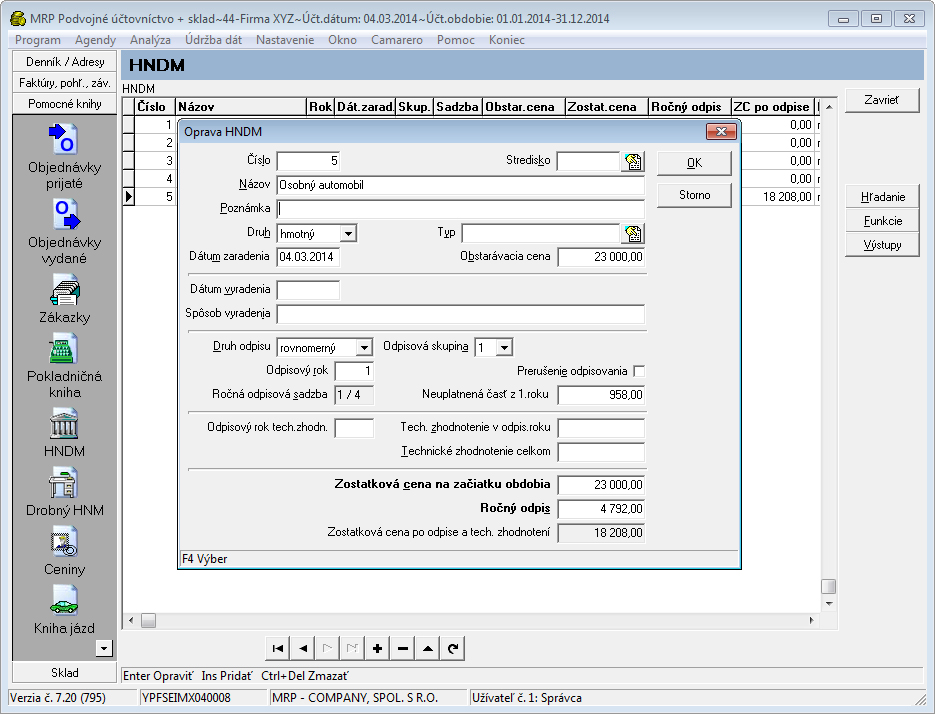
Task: Click the Tech. zhodnotenie v odpis.roku field
Action: [x=601, y=428]
